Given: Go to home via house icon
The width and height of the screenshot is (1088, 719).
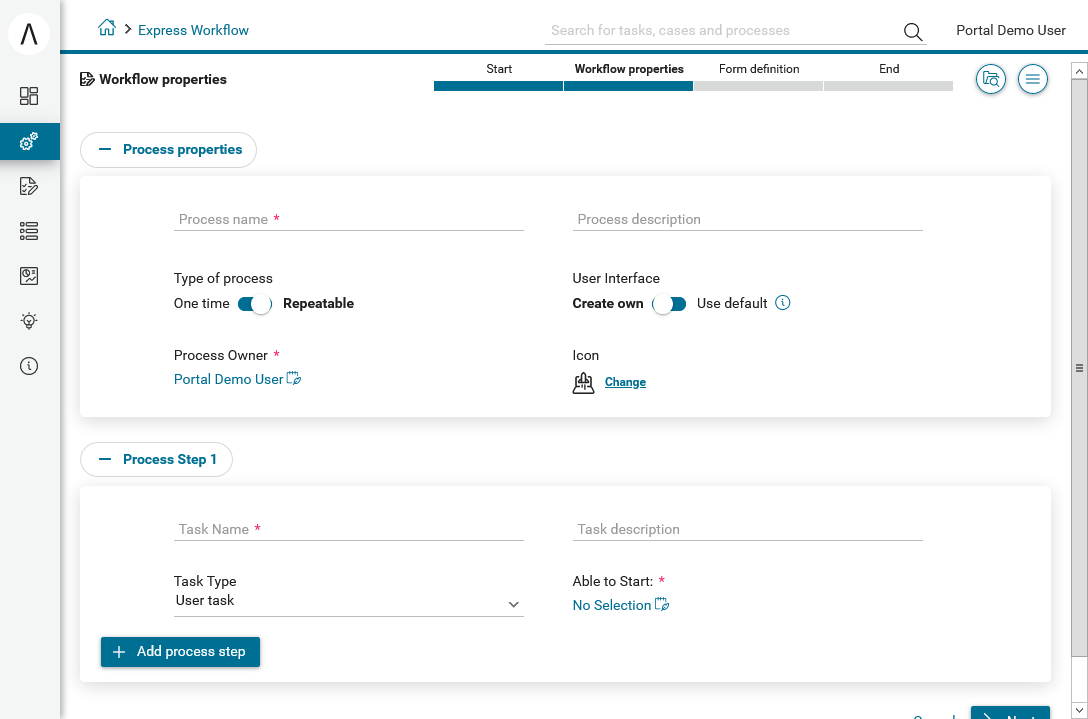Looking at the screenshot, I should coord(106,28).
